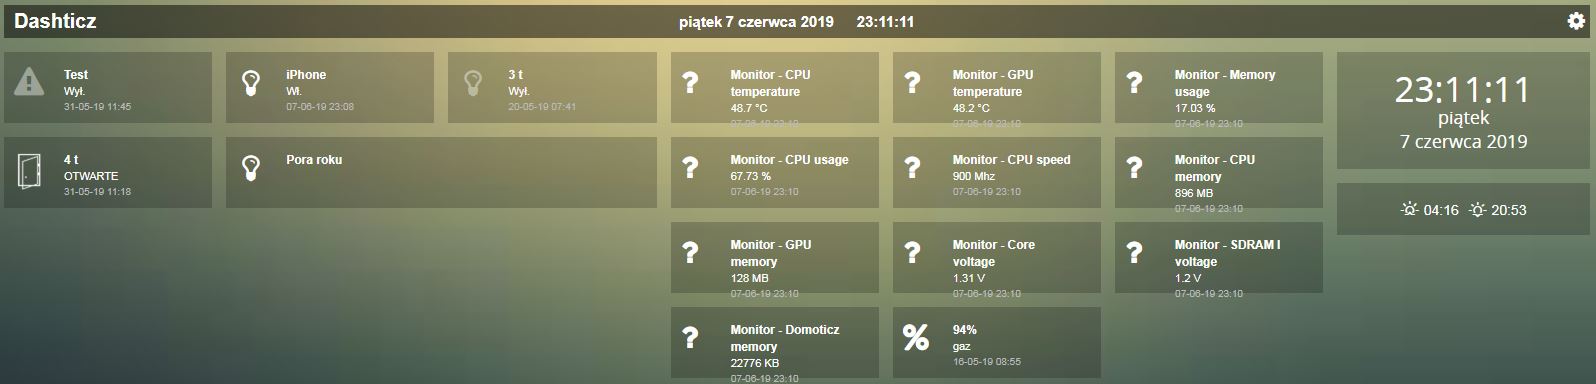This screenshot has width=1596, height=384.
Task: Click the sunrise icon next to 04:16
Action: pos(1409,210)
